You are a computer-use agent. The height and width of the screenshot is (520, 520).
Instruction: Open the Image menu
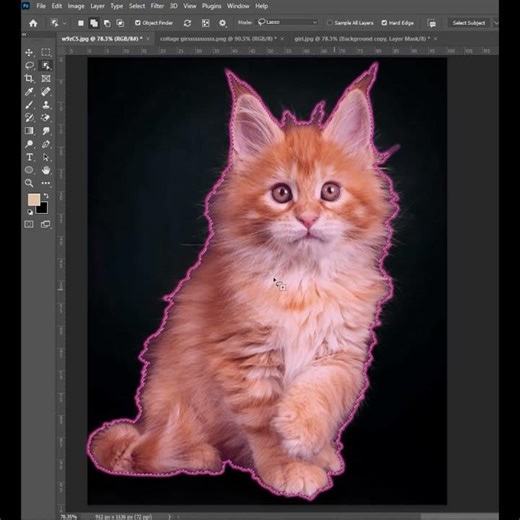[76, 6]
